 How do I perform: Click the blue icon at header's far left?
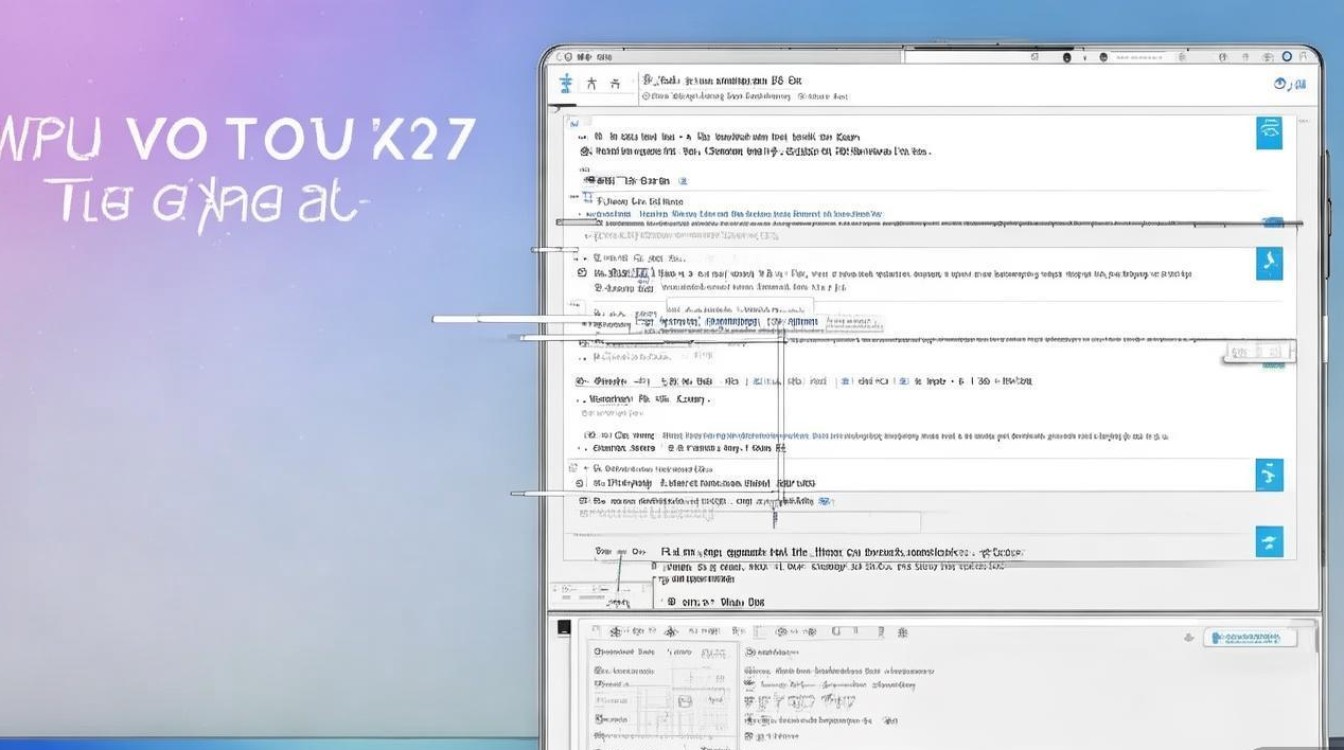click(567, 83)
